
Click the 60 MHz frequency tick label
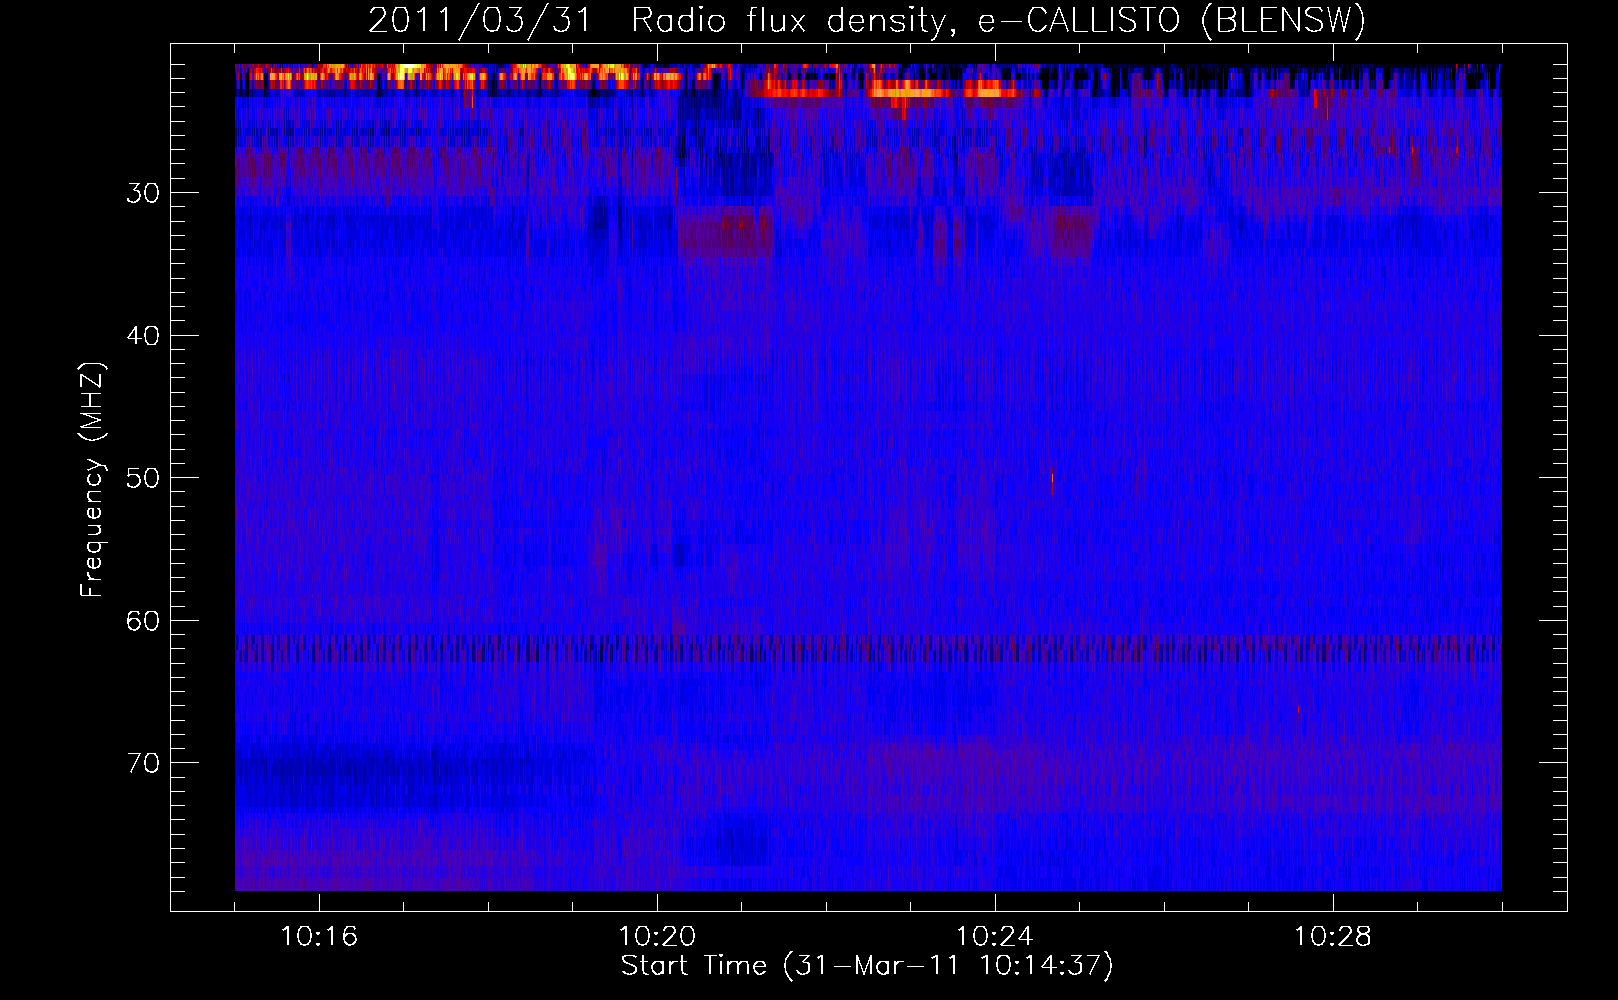pos(143,621)
